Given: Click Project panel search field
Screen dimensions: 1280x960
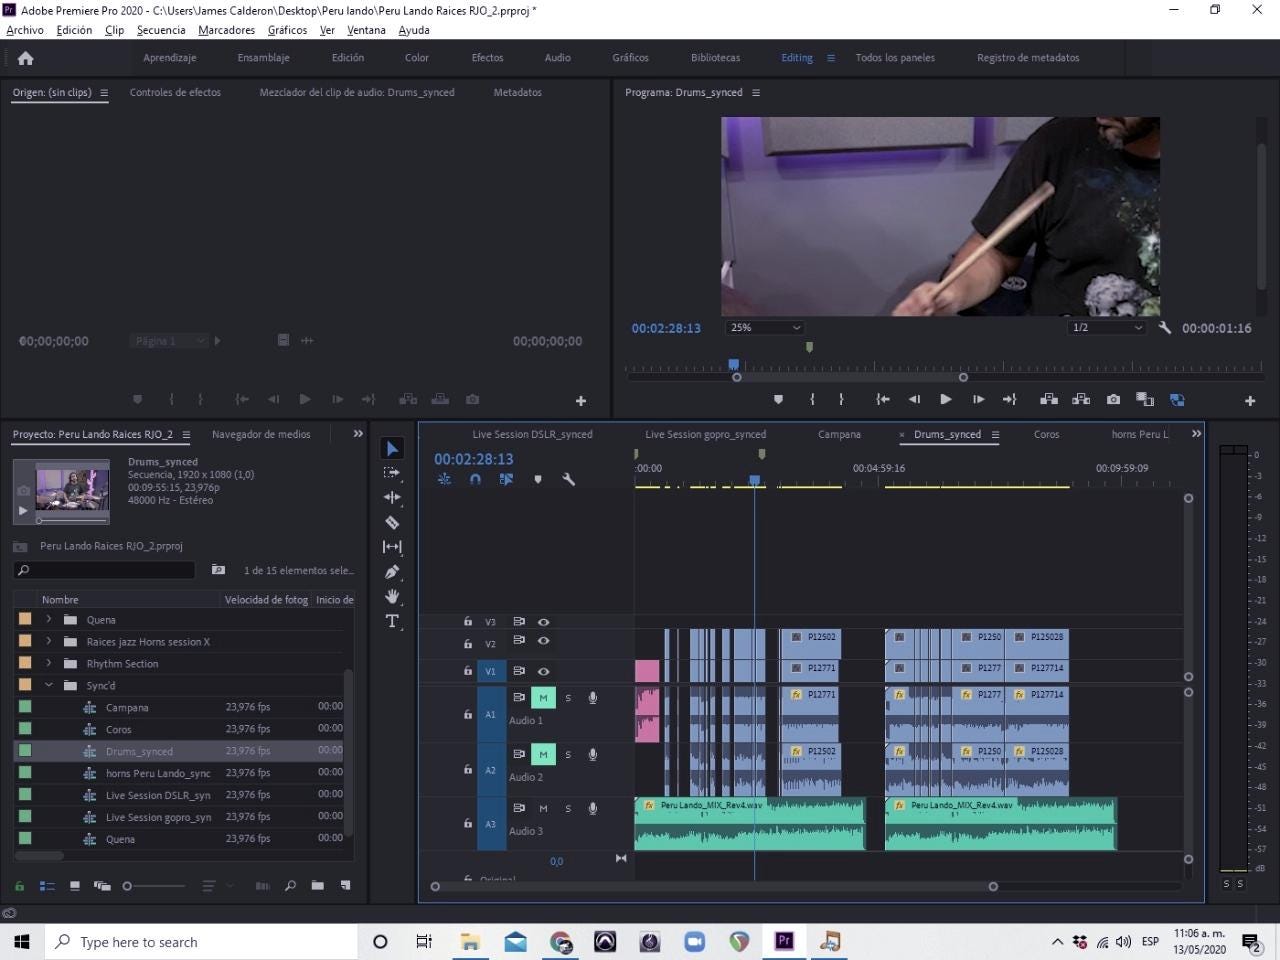Looking at the screenshot, I should click(105, 570).
